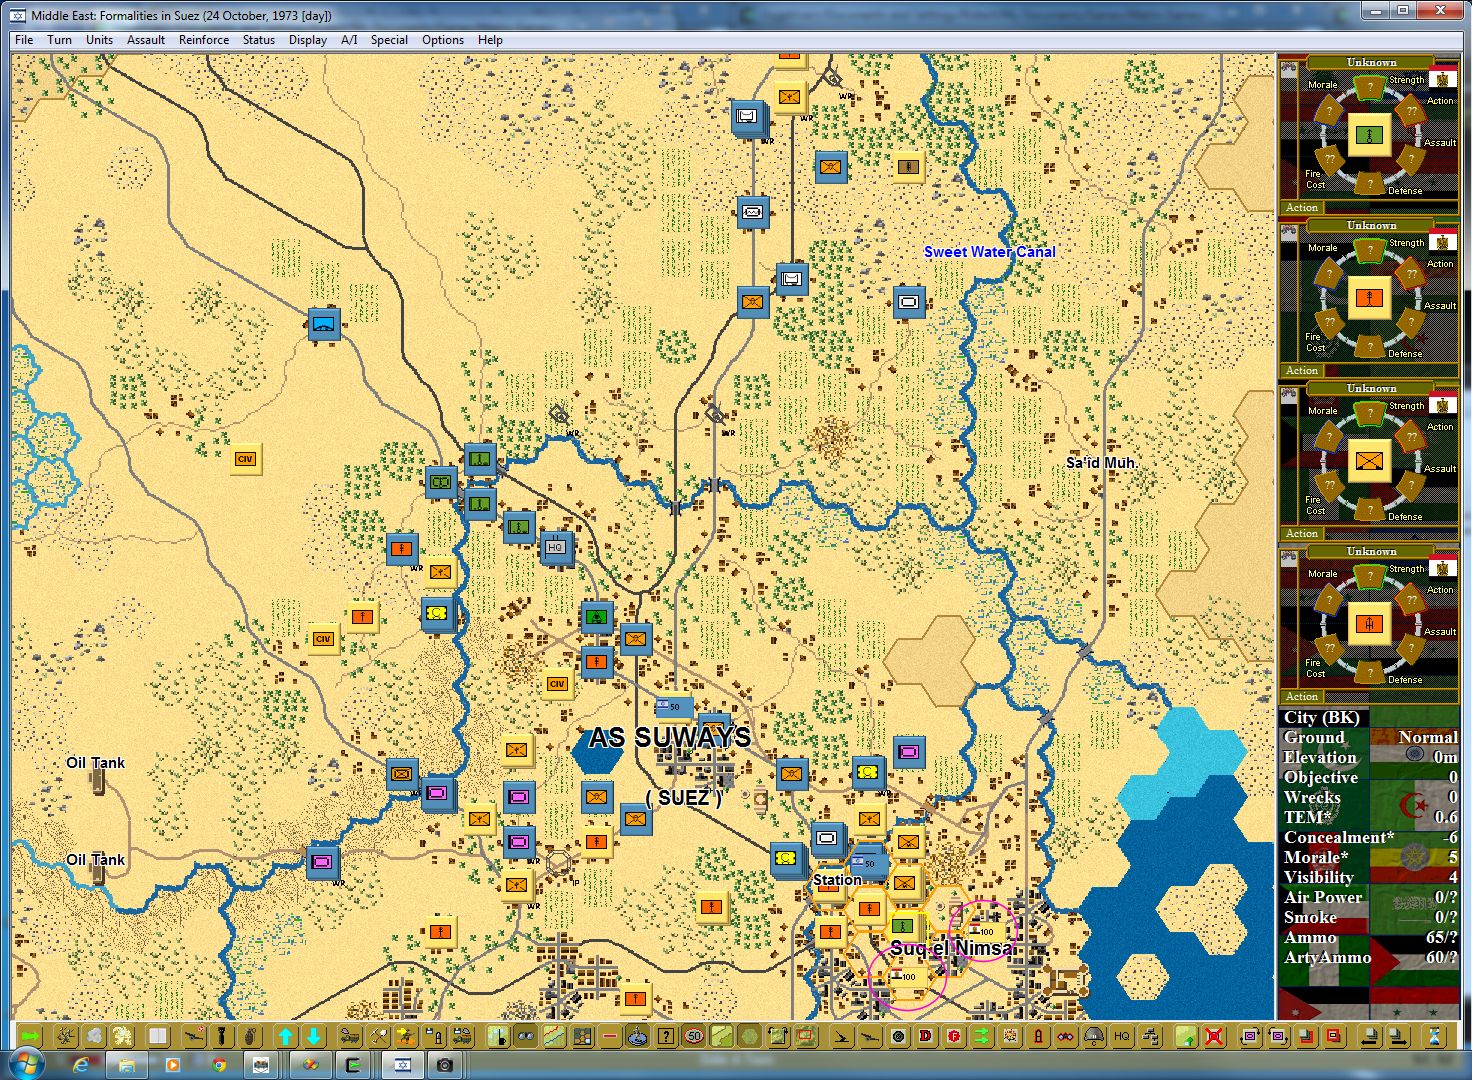
Task: Click the airplane toolbar icon
Action: (842, 1036)
